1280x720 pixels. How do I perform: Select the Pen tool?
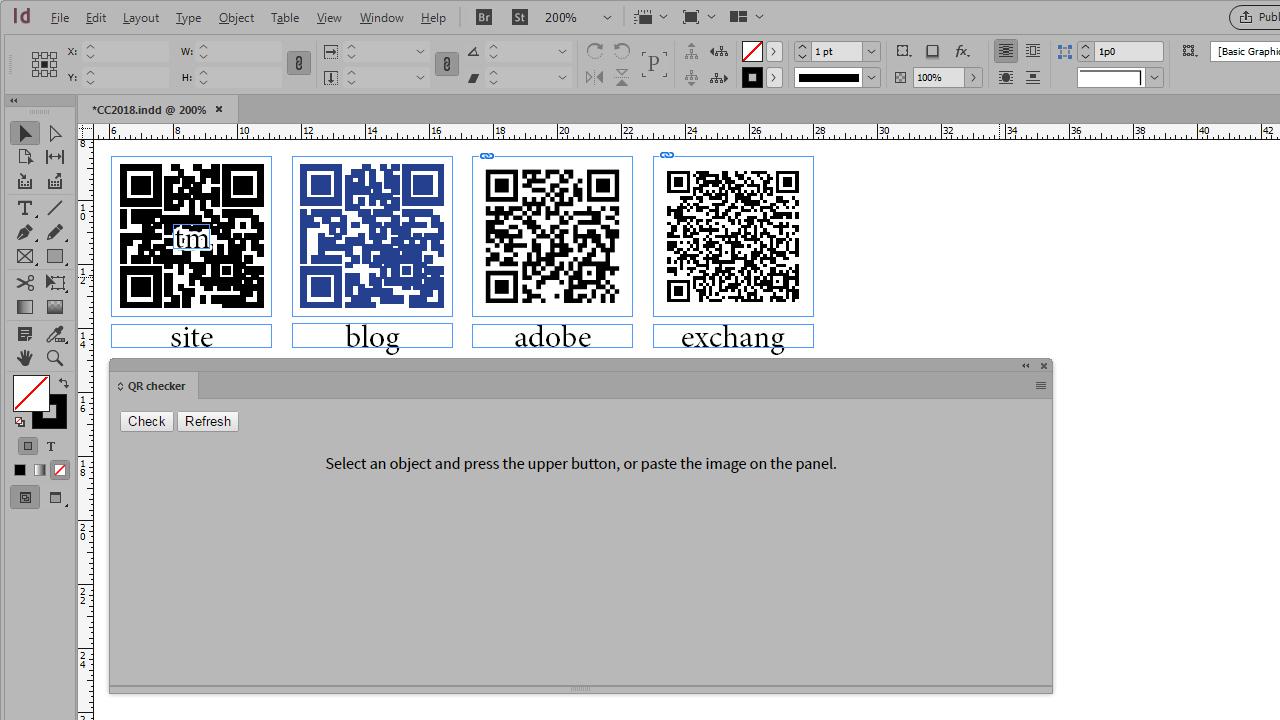(25, 232)
